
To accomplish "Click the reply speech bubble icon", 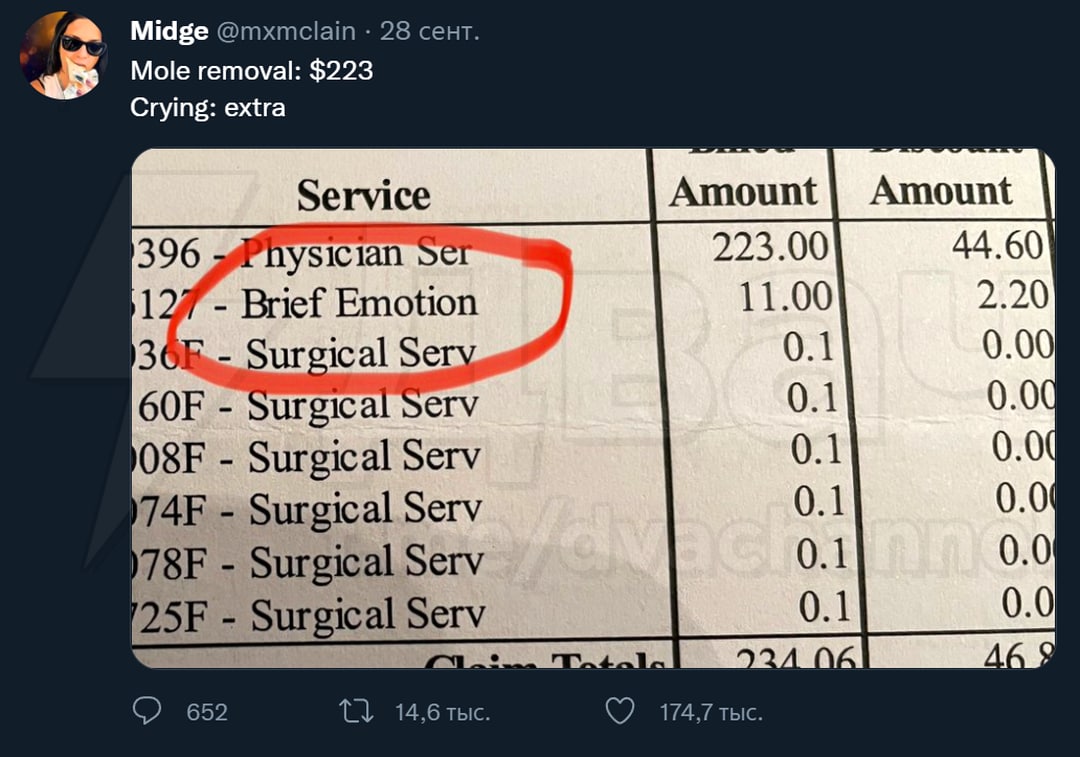I will [x=147, y=711].
